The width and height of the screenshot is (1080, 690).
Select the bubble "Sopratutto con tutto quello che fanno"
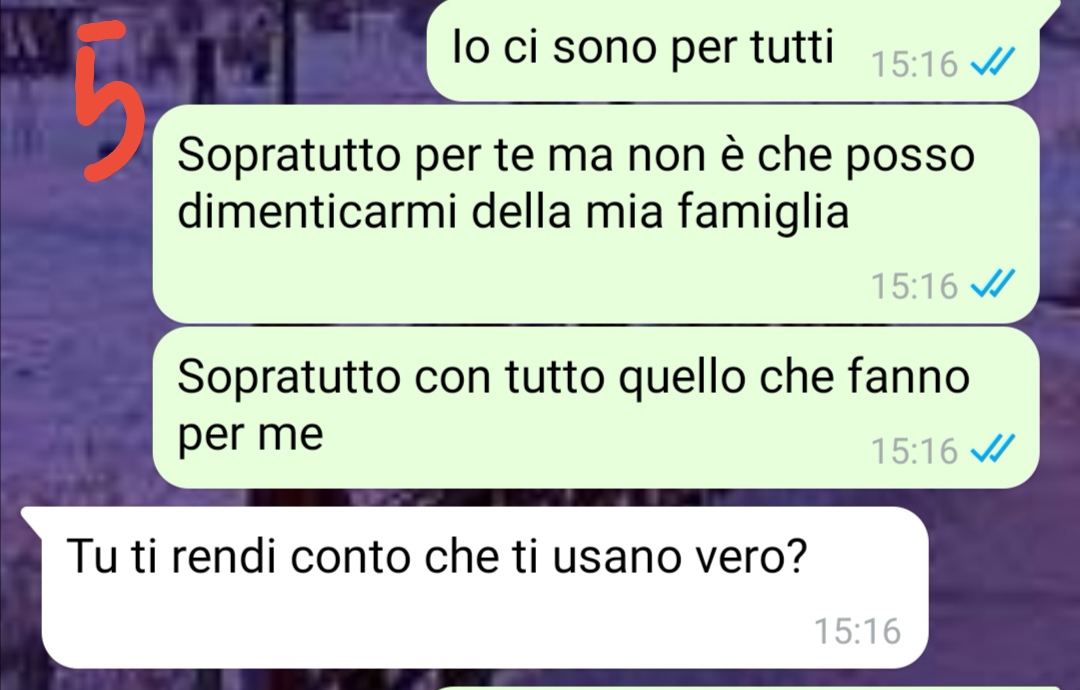(x=596, y=407)
